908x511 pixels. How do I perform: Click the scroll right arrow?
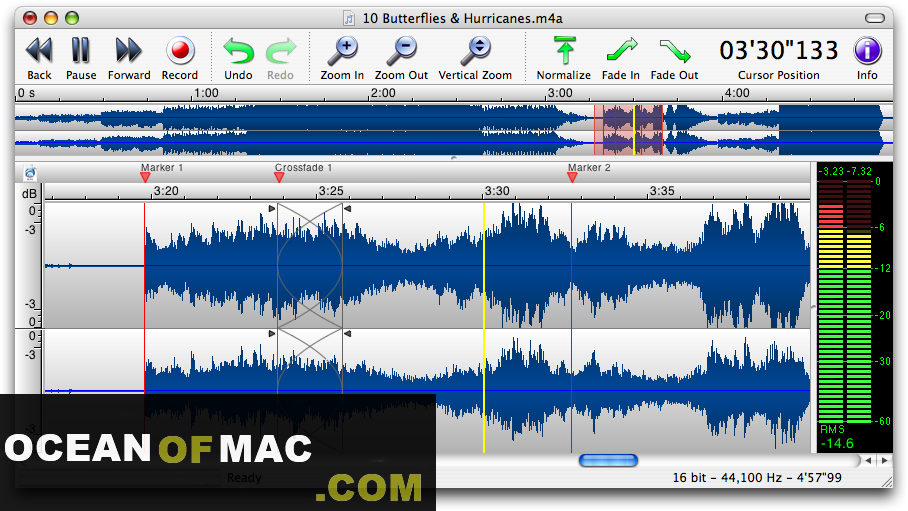pos(884,460)
